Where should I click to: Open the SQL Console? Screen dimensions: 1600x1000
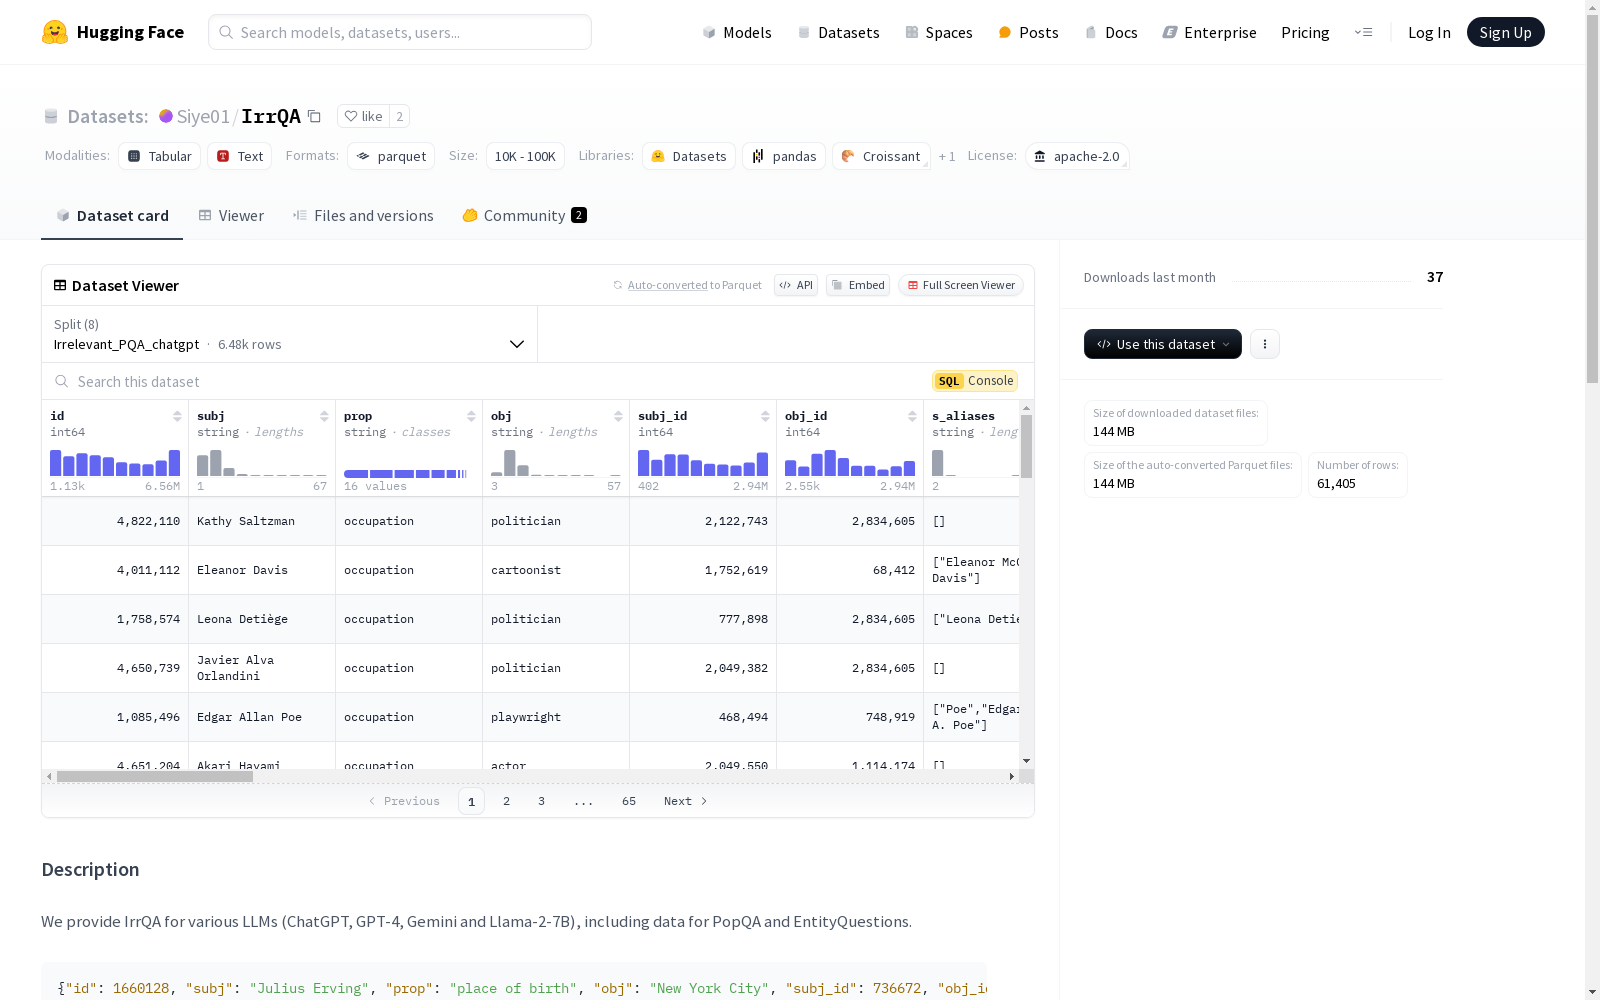click(975, 381)
